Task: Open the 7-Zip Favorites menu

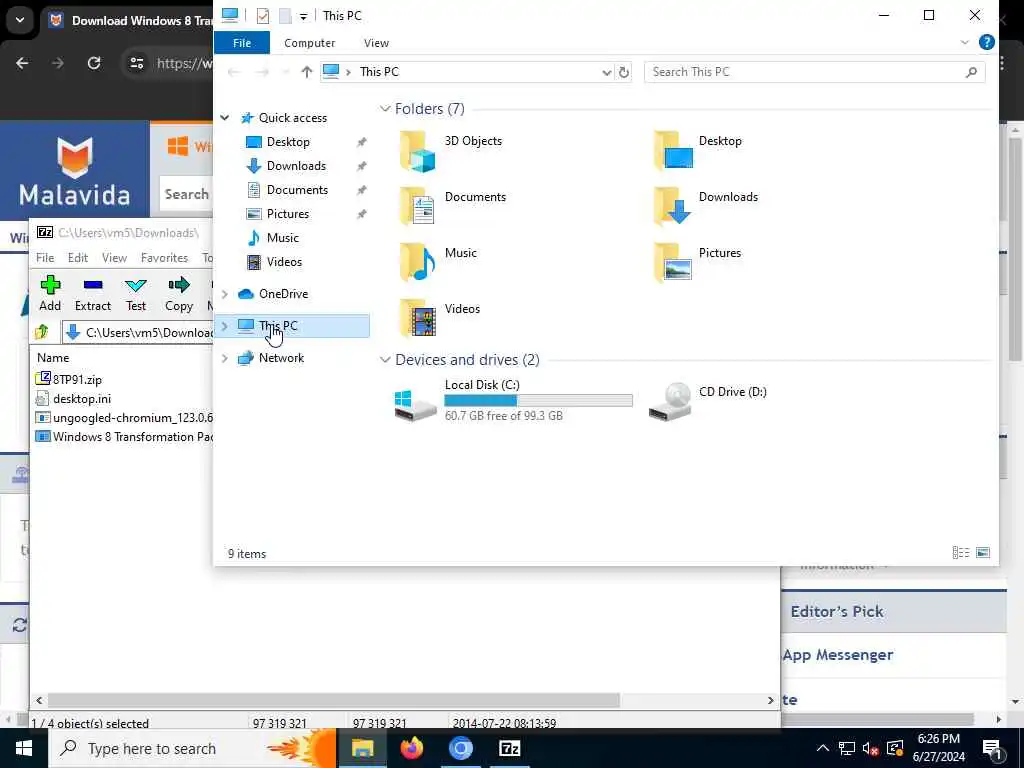Action: [x=164, y=258]
